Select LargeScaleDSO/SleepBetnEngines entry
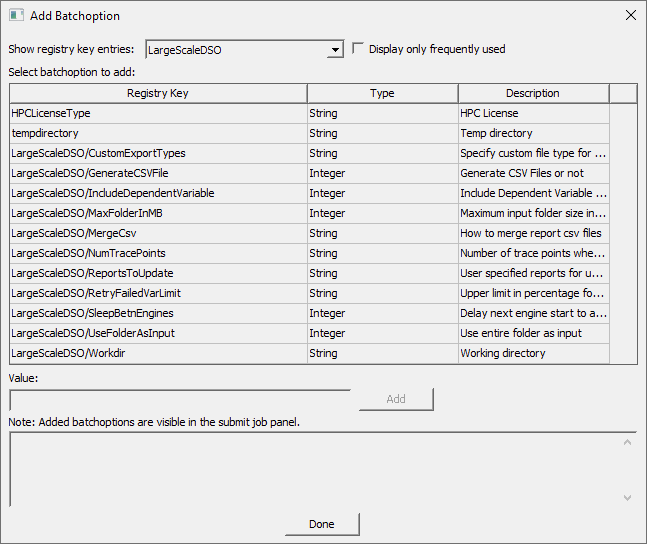The width and height of the screenshot is (647, 544). (158, 313)
